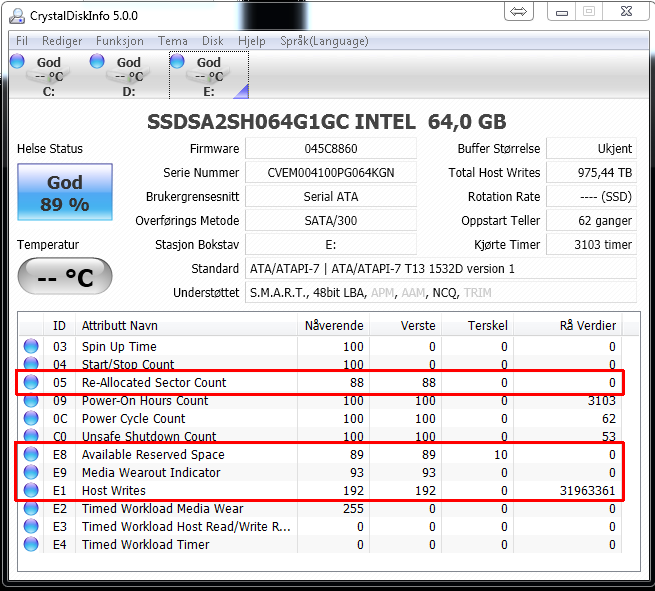
Task: Click the Firmware value field 045C8860
Action: [x=330, y=149]
